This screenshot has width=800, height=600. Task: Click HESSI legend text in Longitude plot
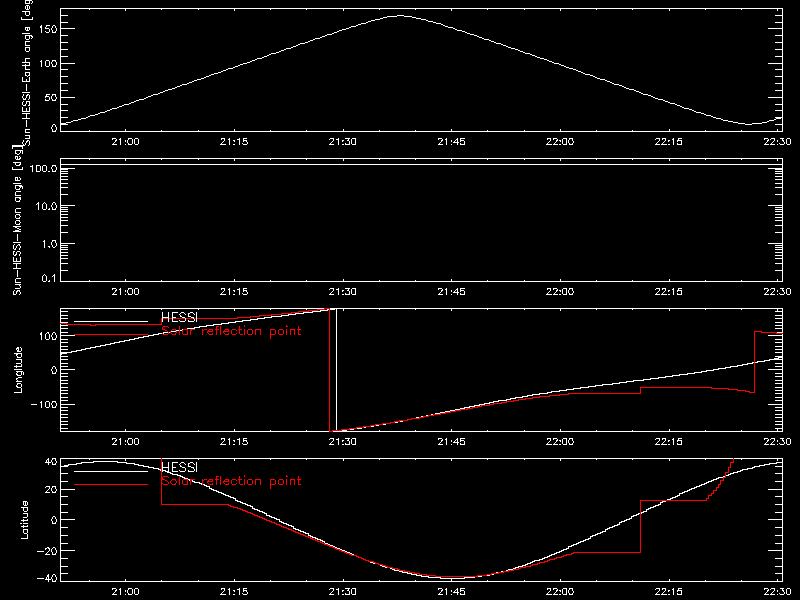179,317
